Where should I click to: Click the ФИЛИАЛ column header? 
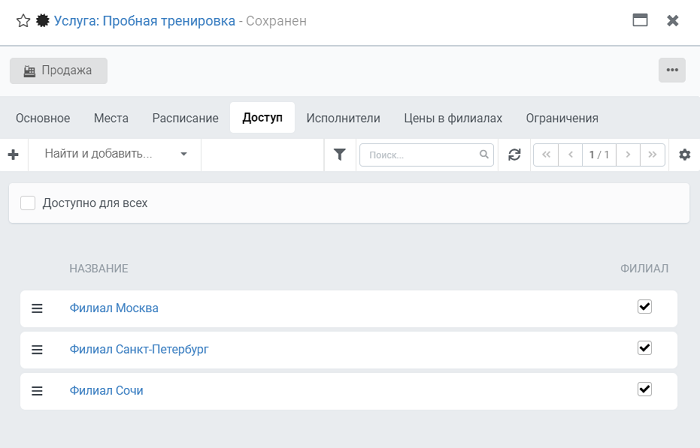coord(644,269)
